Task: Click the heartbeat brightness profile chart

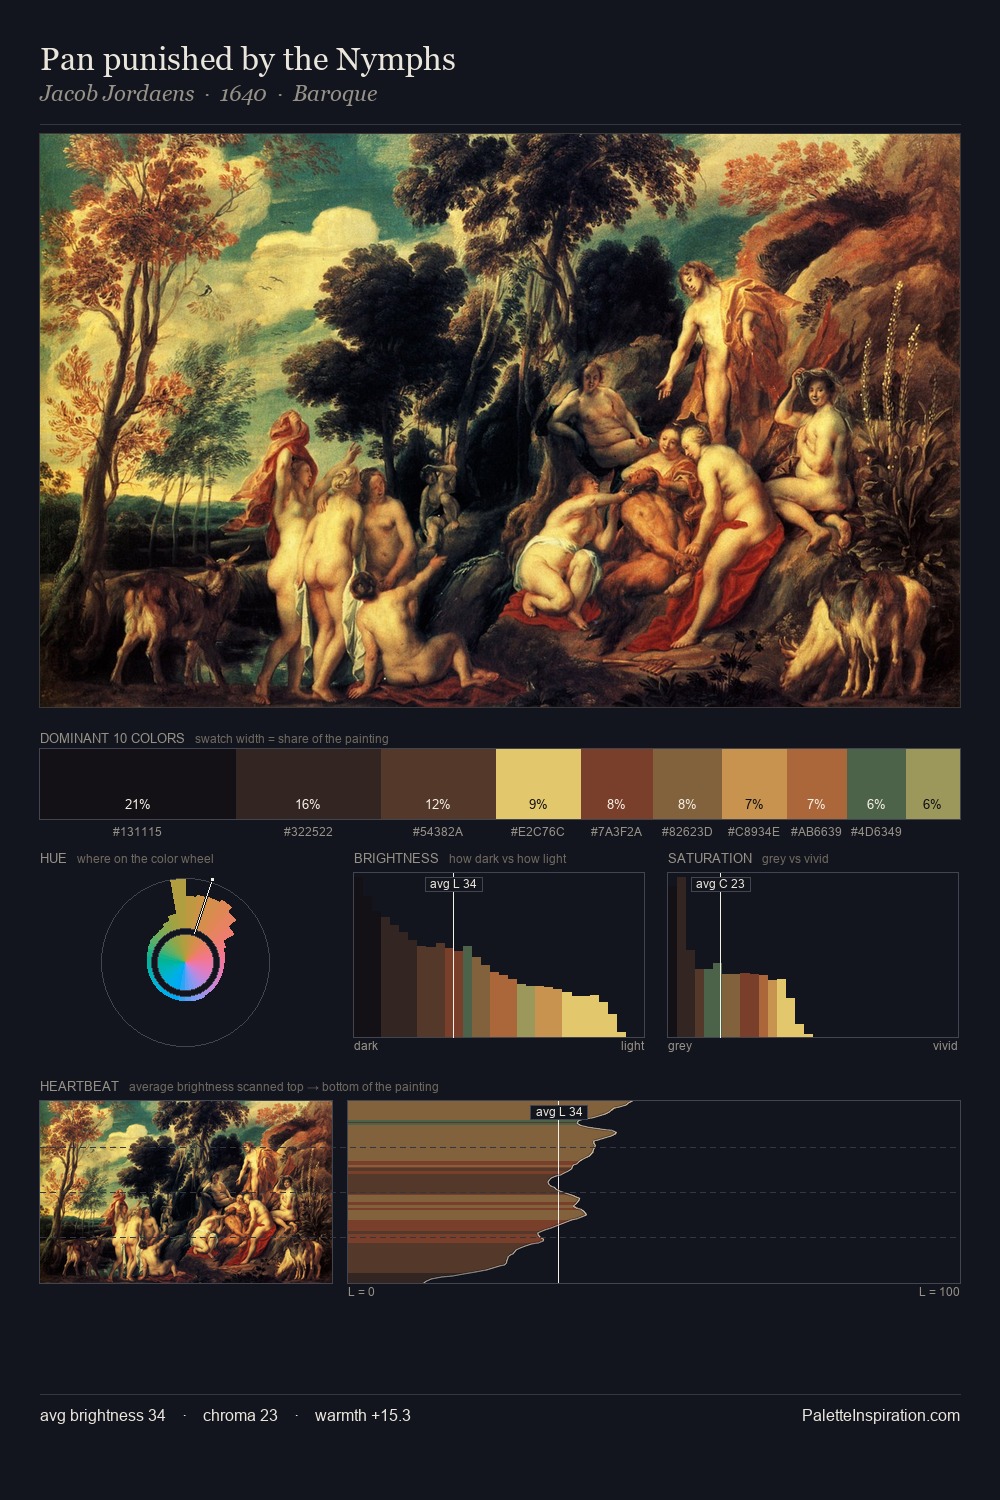Action: click(654, 1192)
